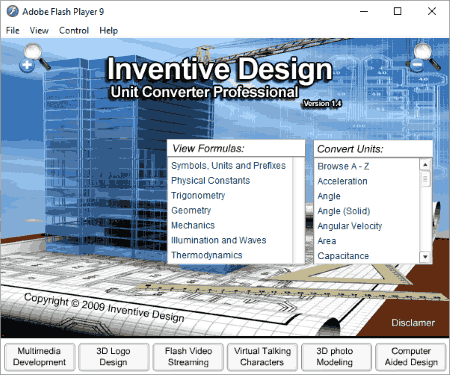Open the Help menu
Viewport: 450px width, 375px height.
pyautogui.click(x=108, y=31)
